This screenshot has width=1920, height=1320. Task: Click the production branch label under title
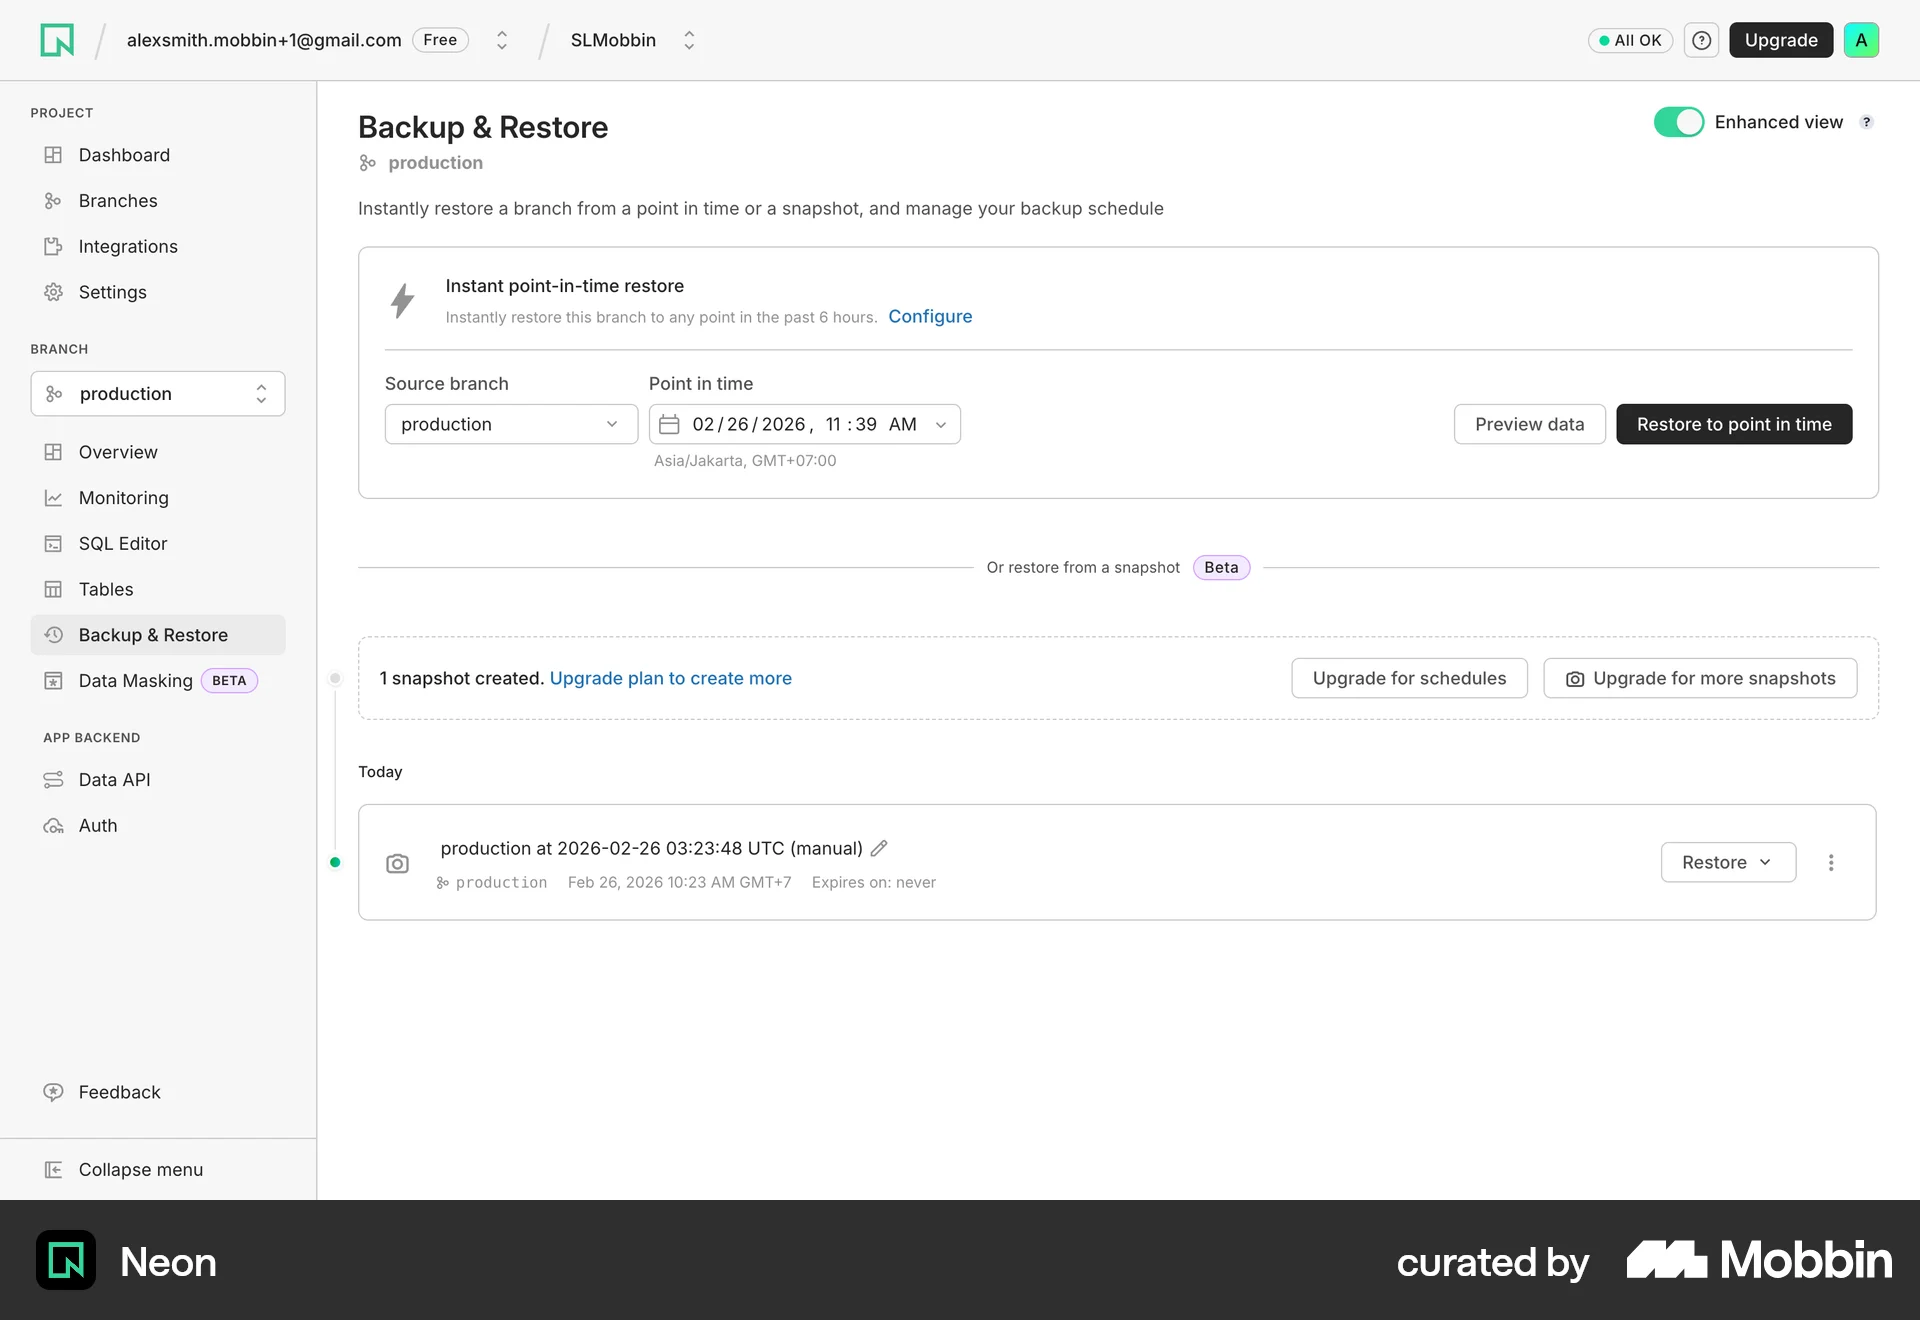tap(435, 162)
